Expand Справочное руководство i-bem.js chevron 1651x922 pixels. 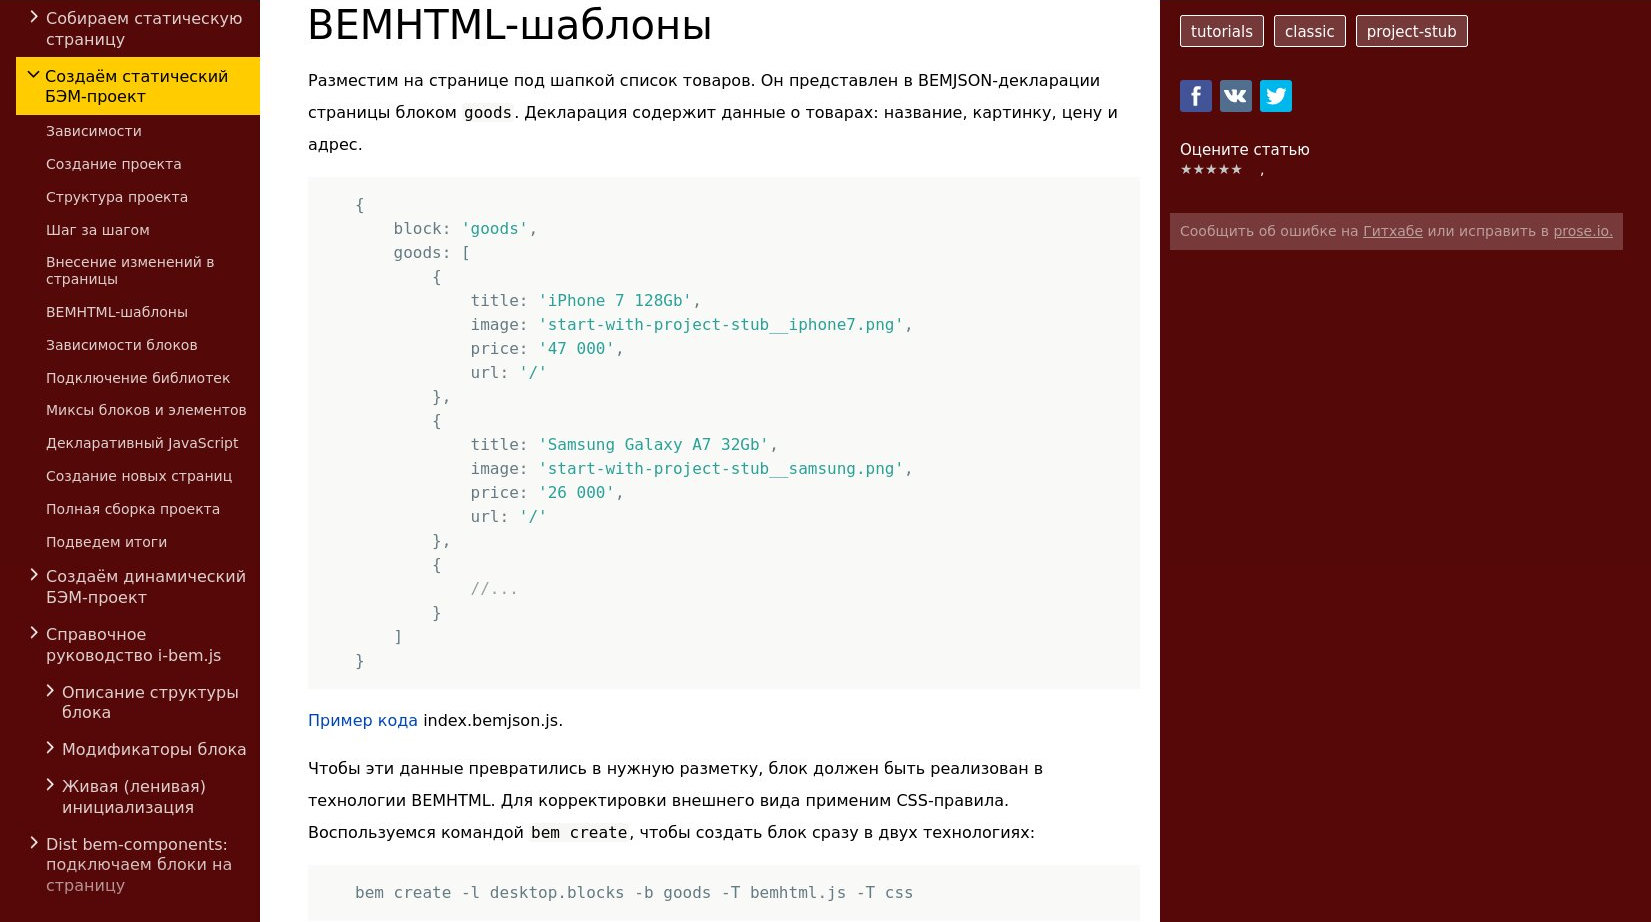pos(34,633)
